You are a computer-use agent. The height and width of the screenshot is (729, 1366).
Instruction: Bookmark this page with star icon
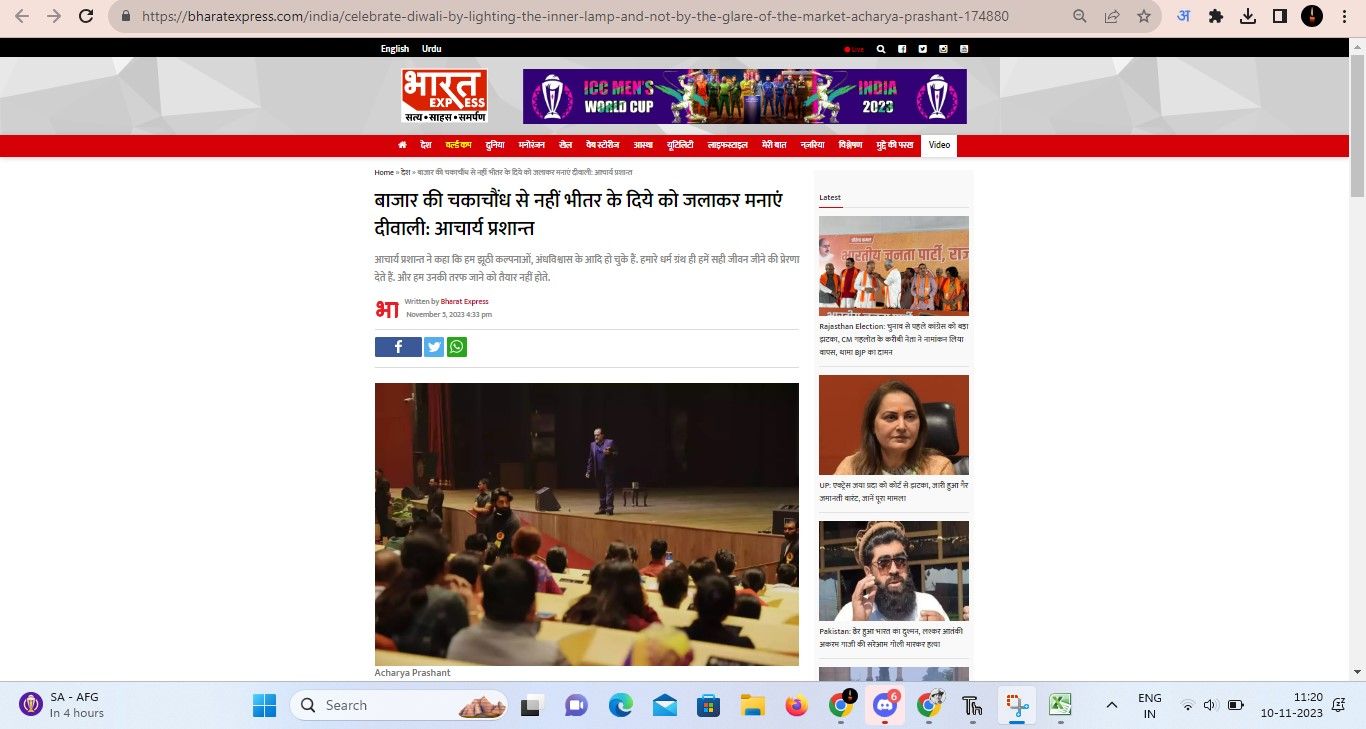pyautogui.click(x=1143, y=16)
